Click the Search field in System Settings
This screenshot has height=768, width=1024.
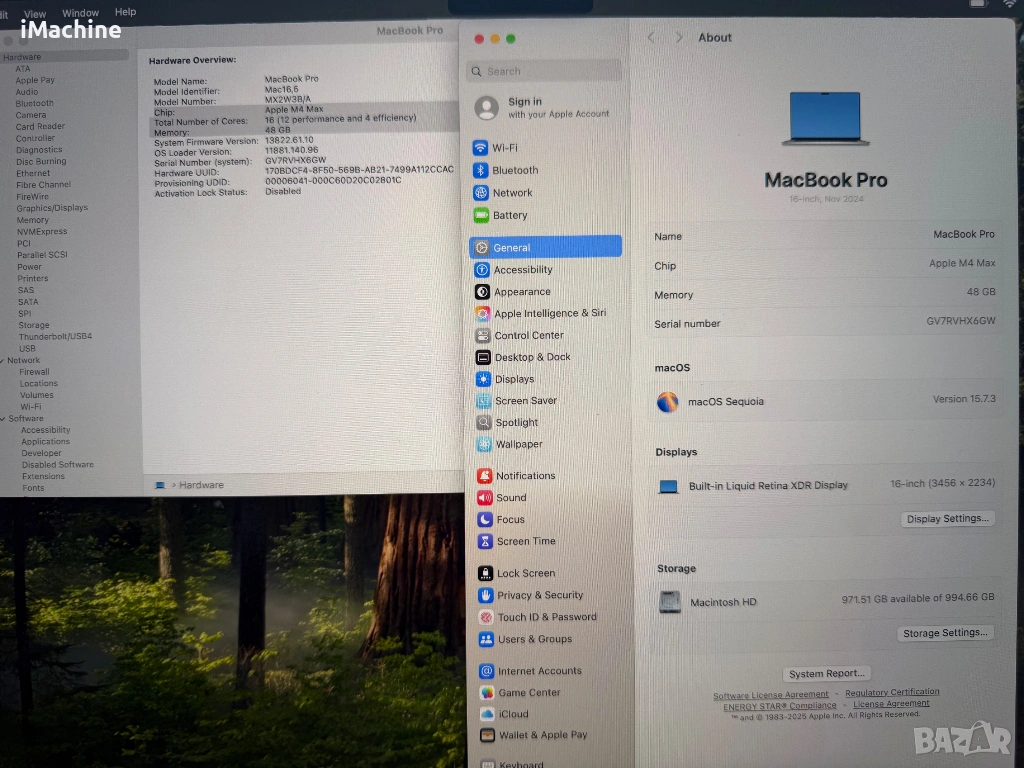point(544,71)
